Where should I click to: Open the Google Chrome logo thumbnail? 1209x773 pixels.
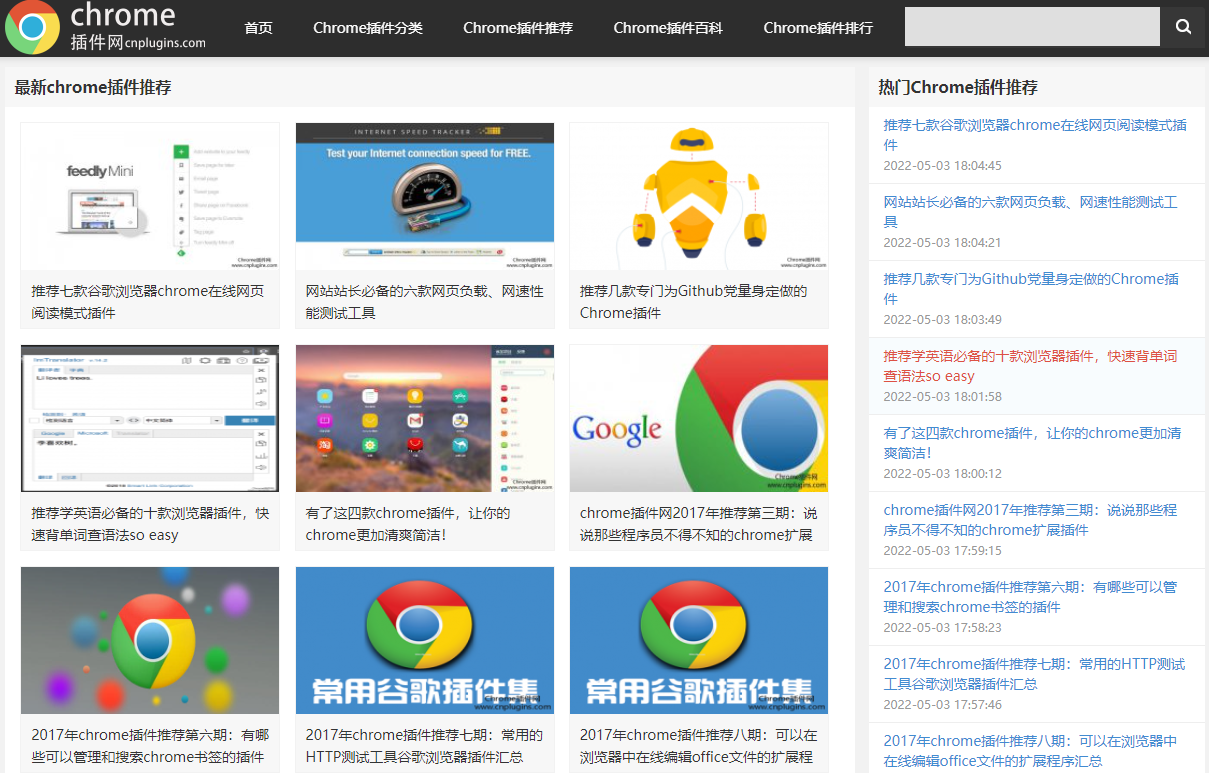[x=699, y=419]
